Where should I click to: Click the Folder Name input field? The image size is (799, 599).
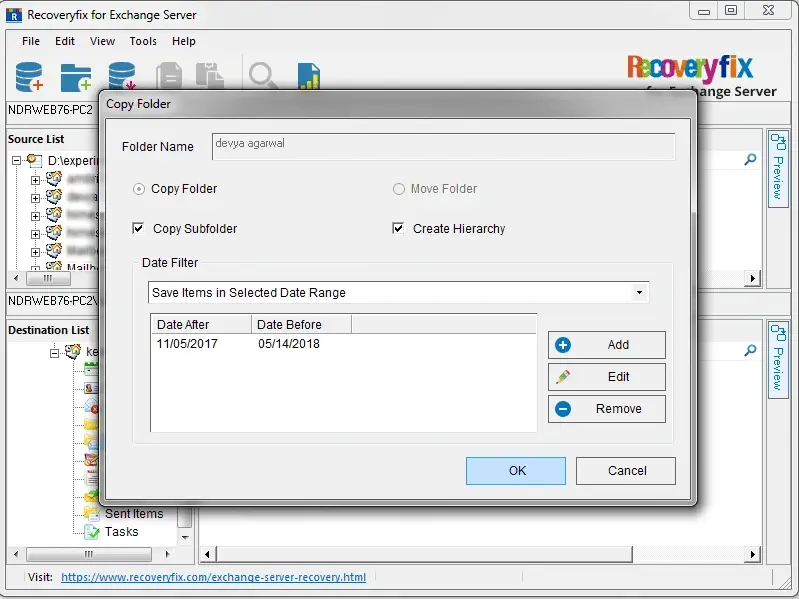coord(443,147)
